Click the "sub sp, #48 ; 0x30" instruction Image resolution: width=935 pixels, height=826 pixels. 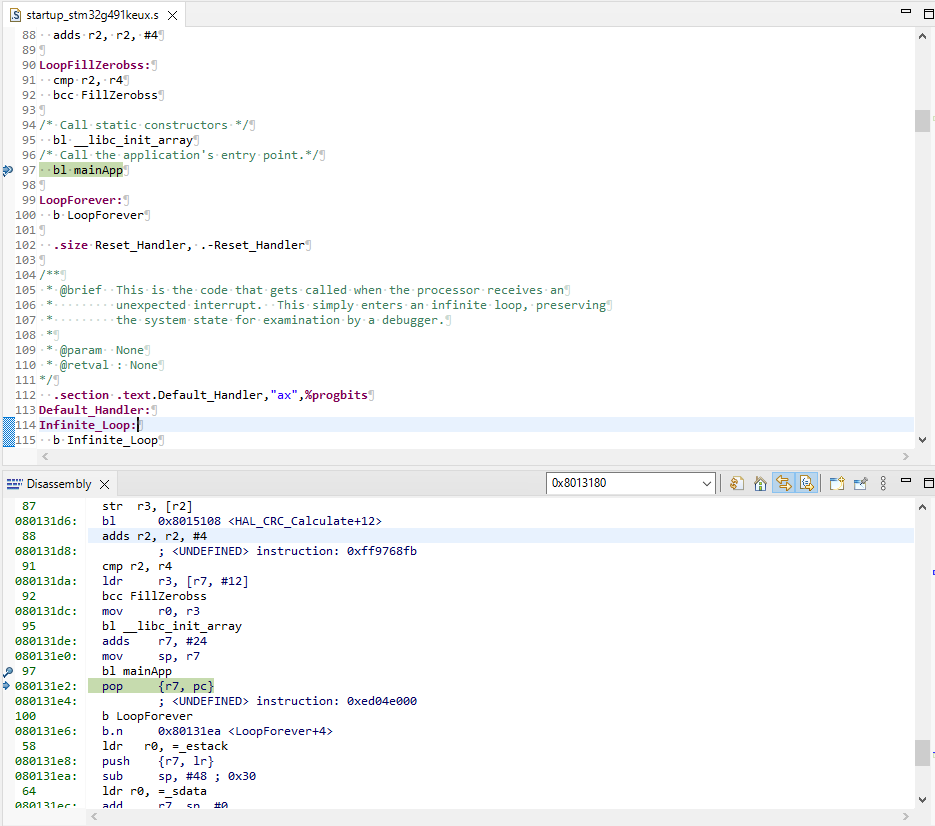179,776
